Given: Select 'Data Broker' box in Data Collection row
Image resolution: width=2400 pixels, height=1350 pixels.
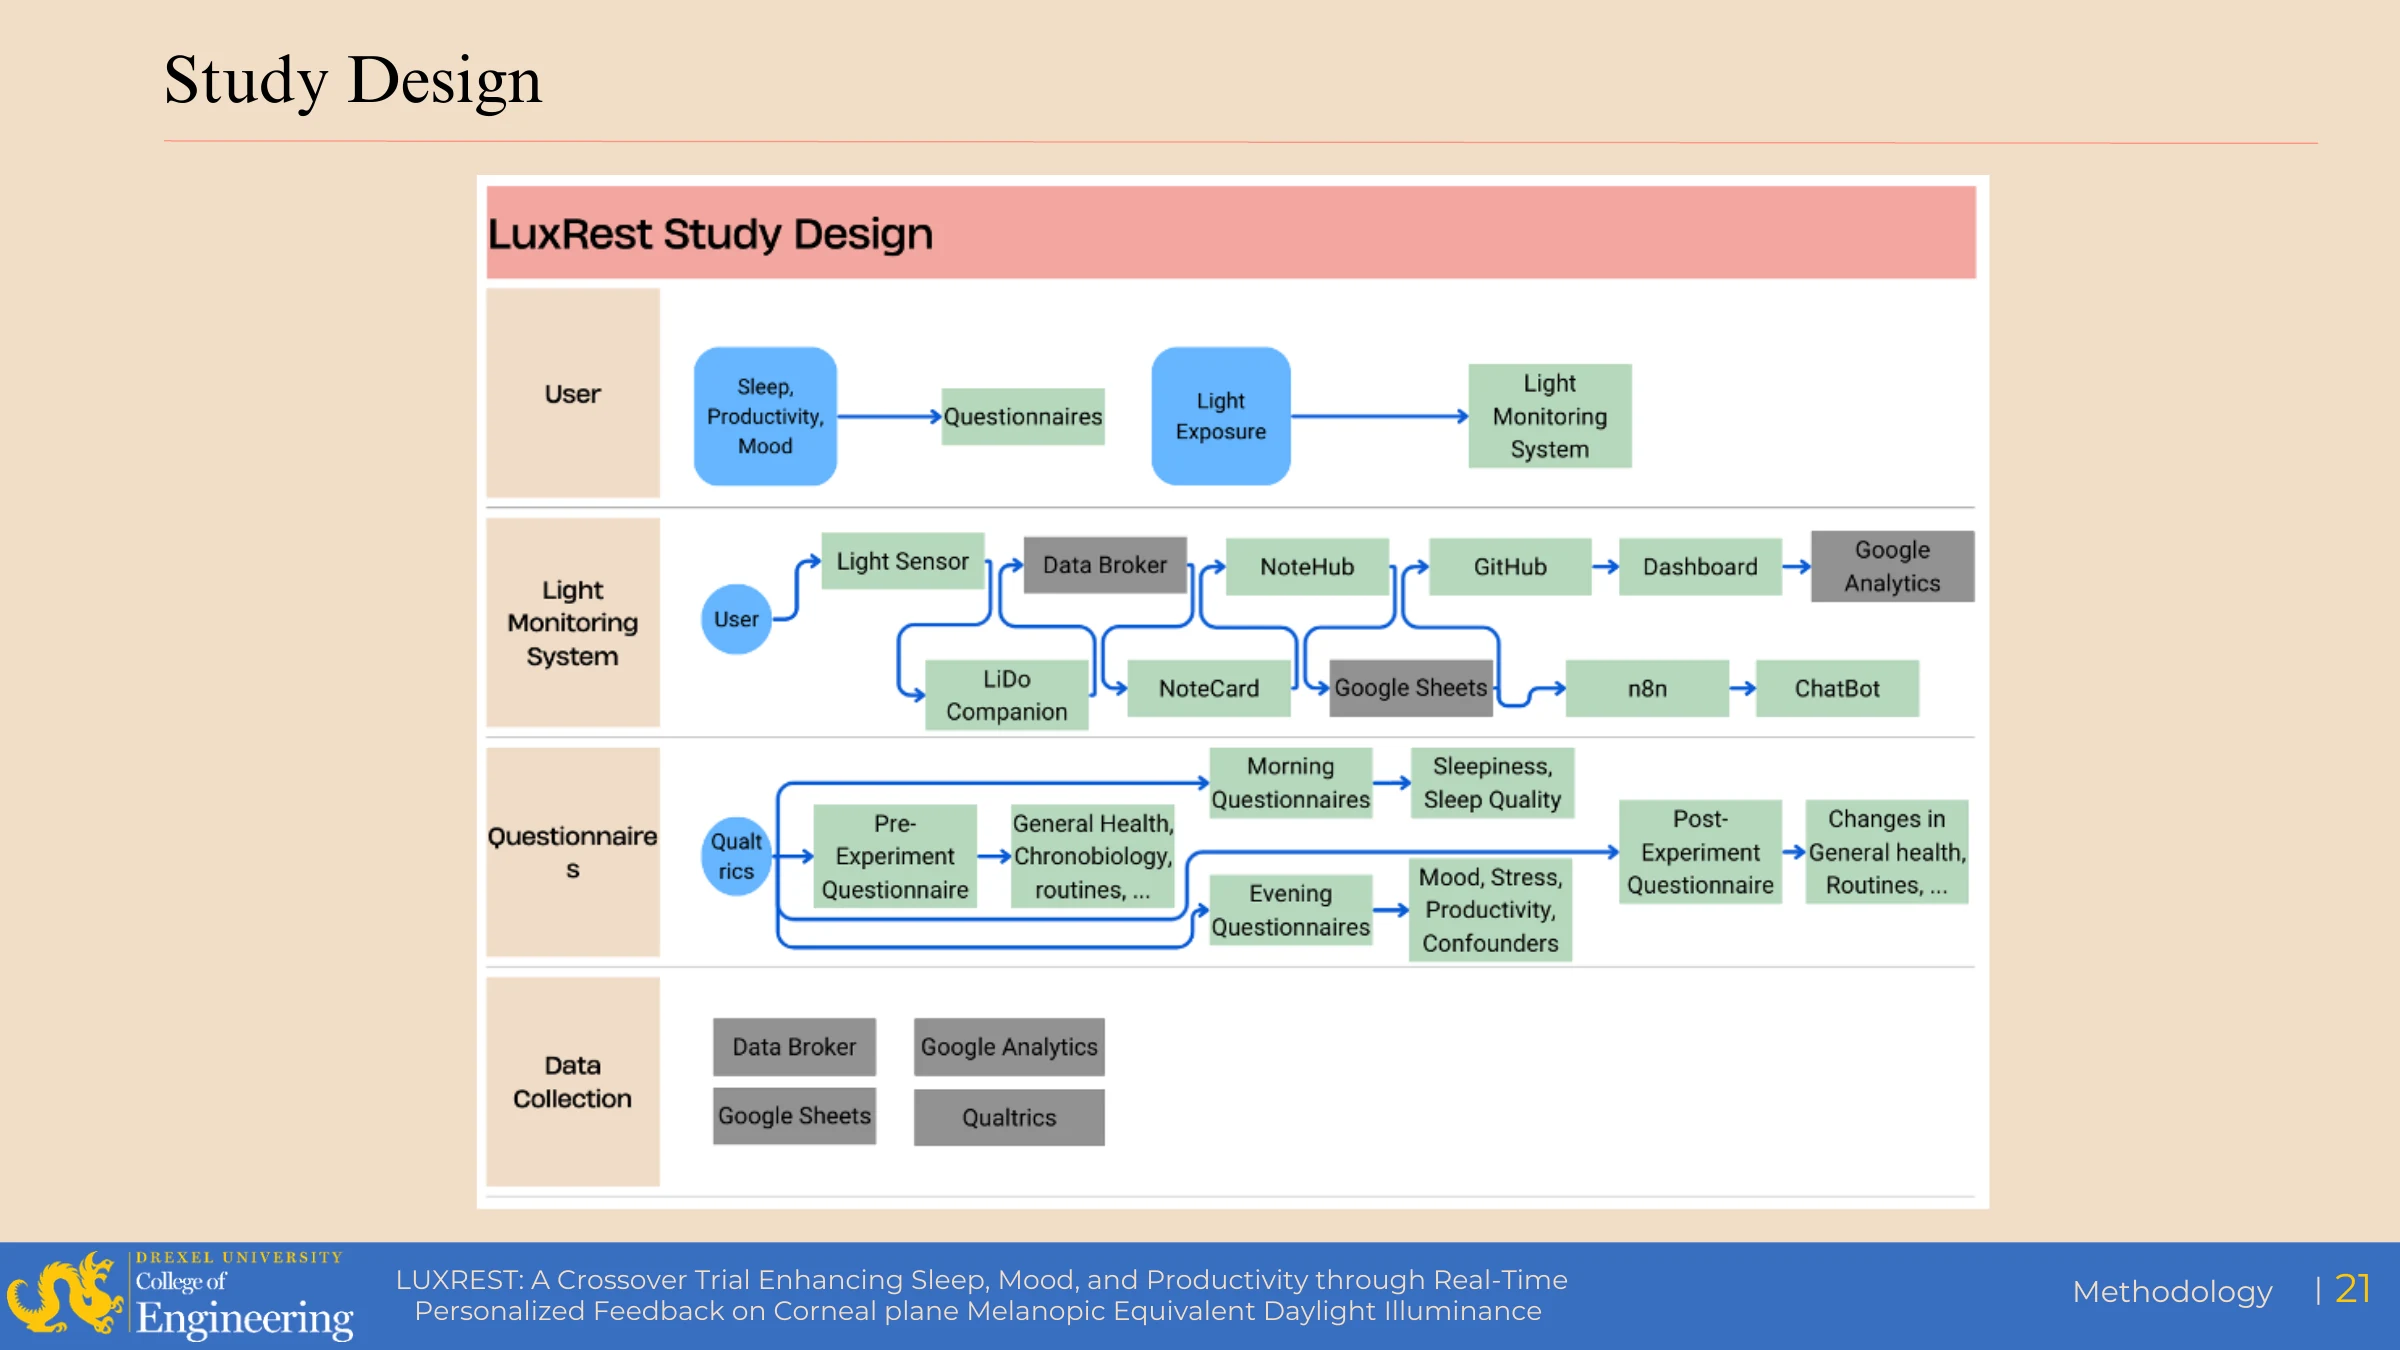Looking at the screenshot, I should (x=794, y=1047).
